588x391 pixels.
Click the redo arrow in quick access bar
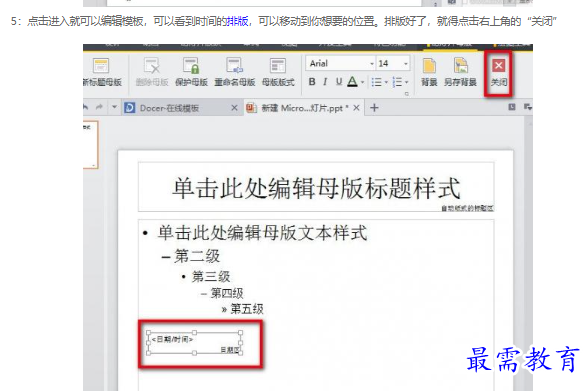[99, 108]
